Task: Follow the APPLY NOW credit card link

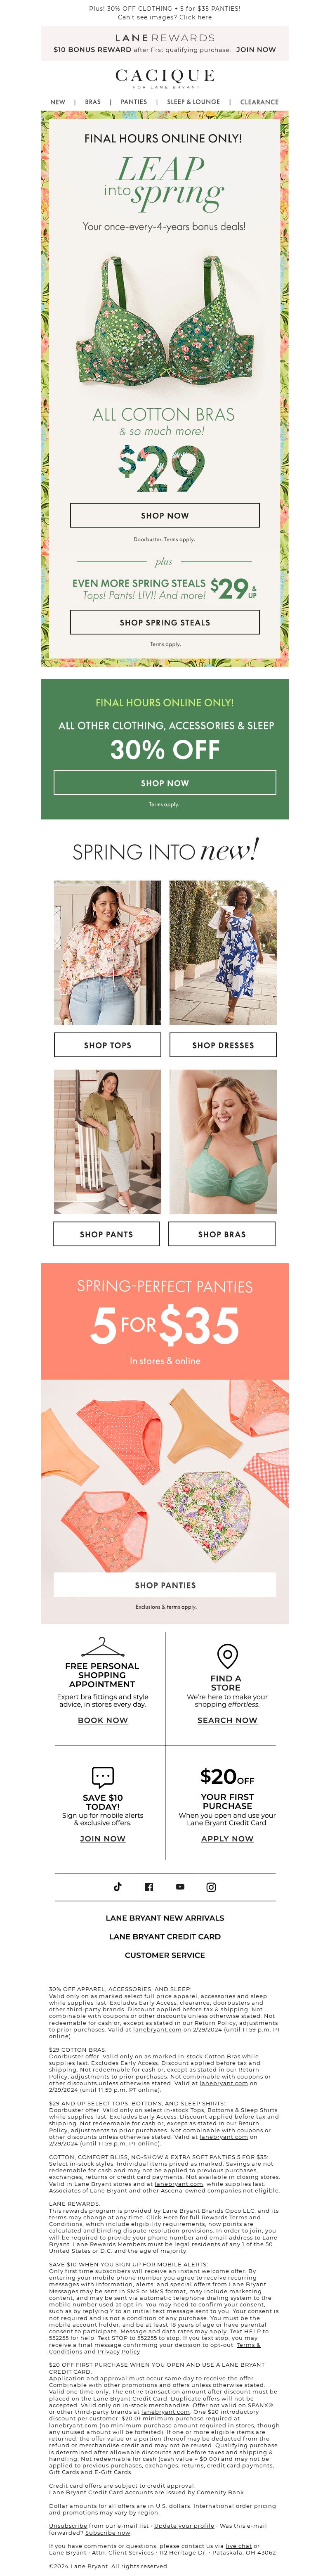Action: pos(227,1838)
